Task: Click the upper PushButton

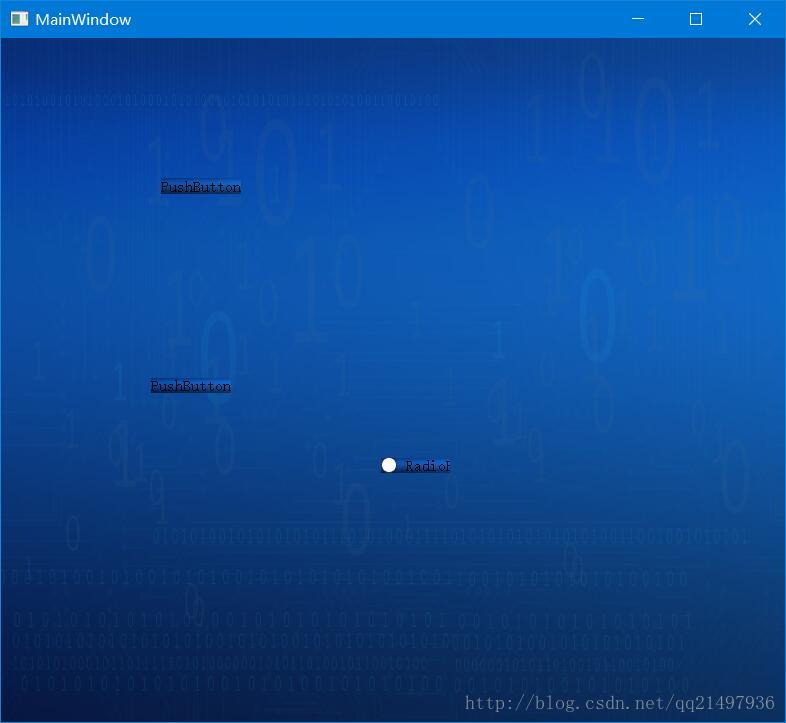Action: pos(201,187)
